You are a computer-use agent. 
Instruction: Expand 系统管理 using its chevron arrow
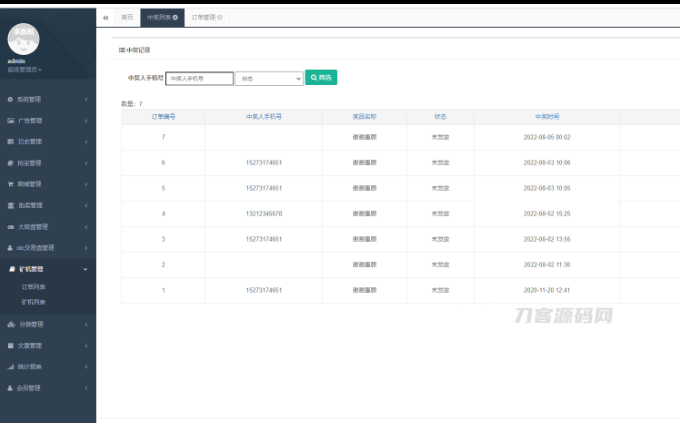pyautogui.click(x=86, y=100)
